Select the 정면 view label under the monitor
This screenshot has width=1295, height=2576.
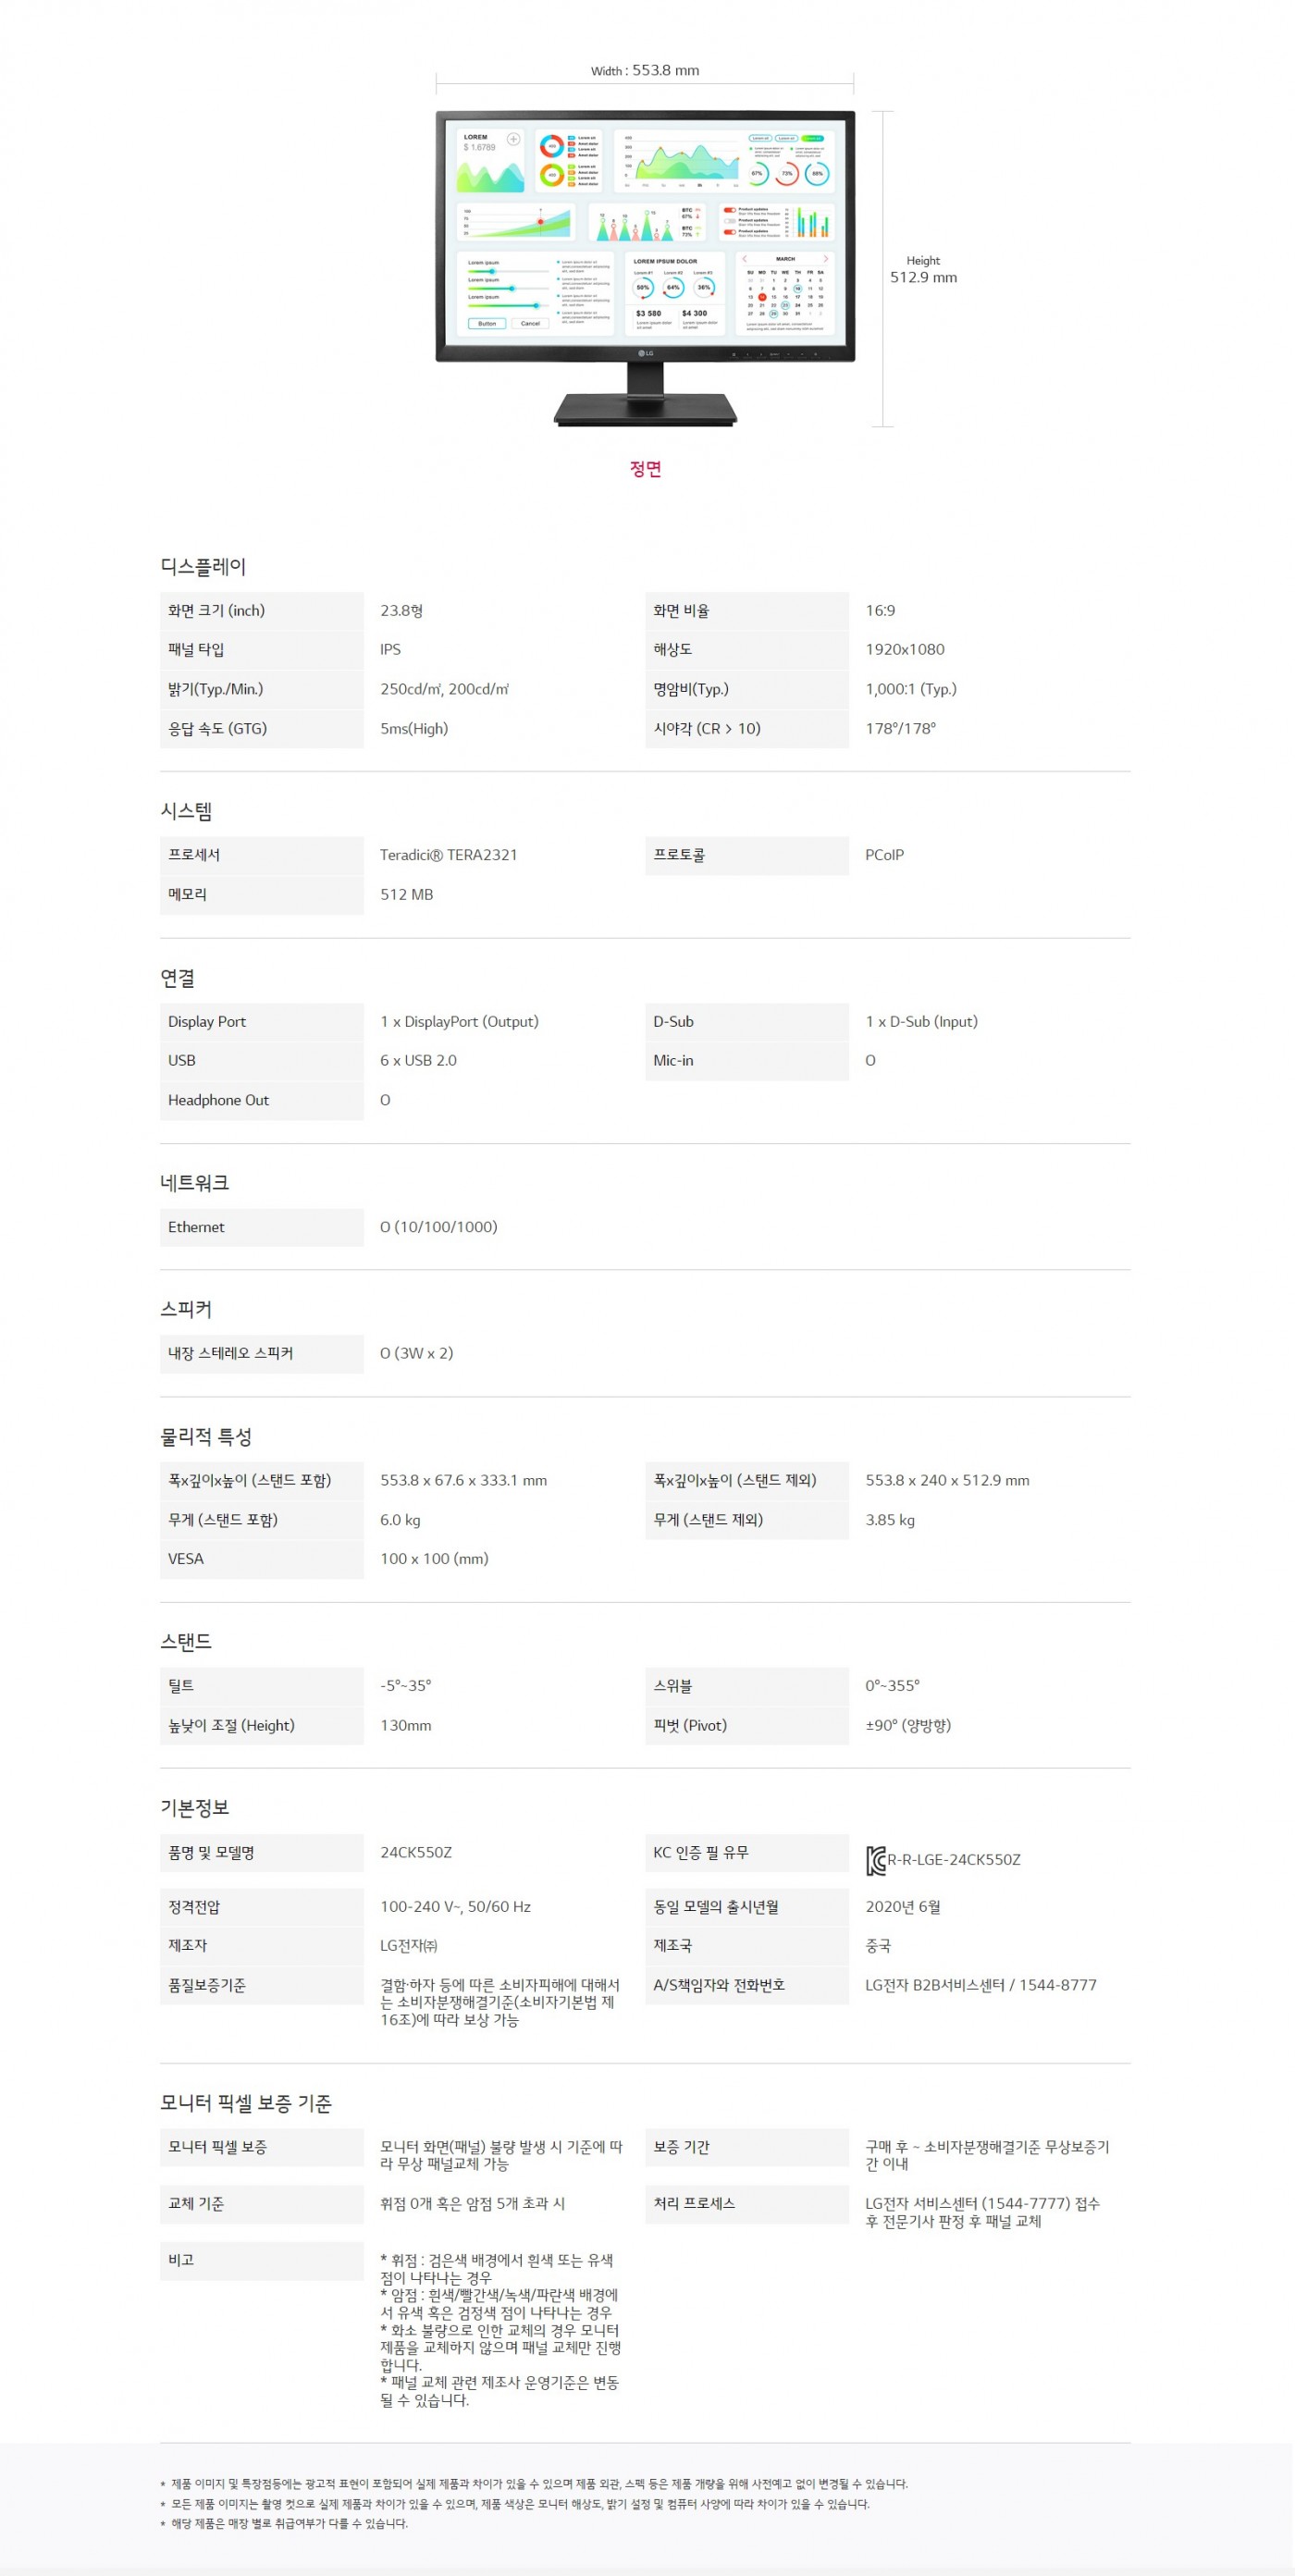pyautogui.click(x=645, y=469)
